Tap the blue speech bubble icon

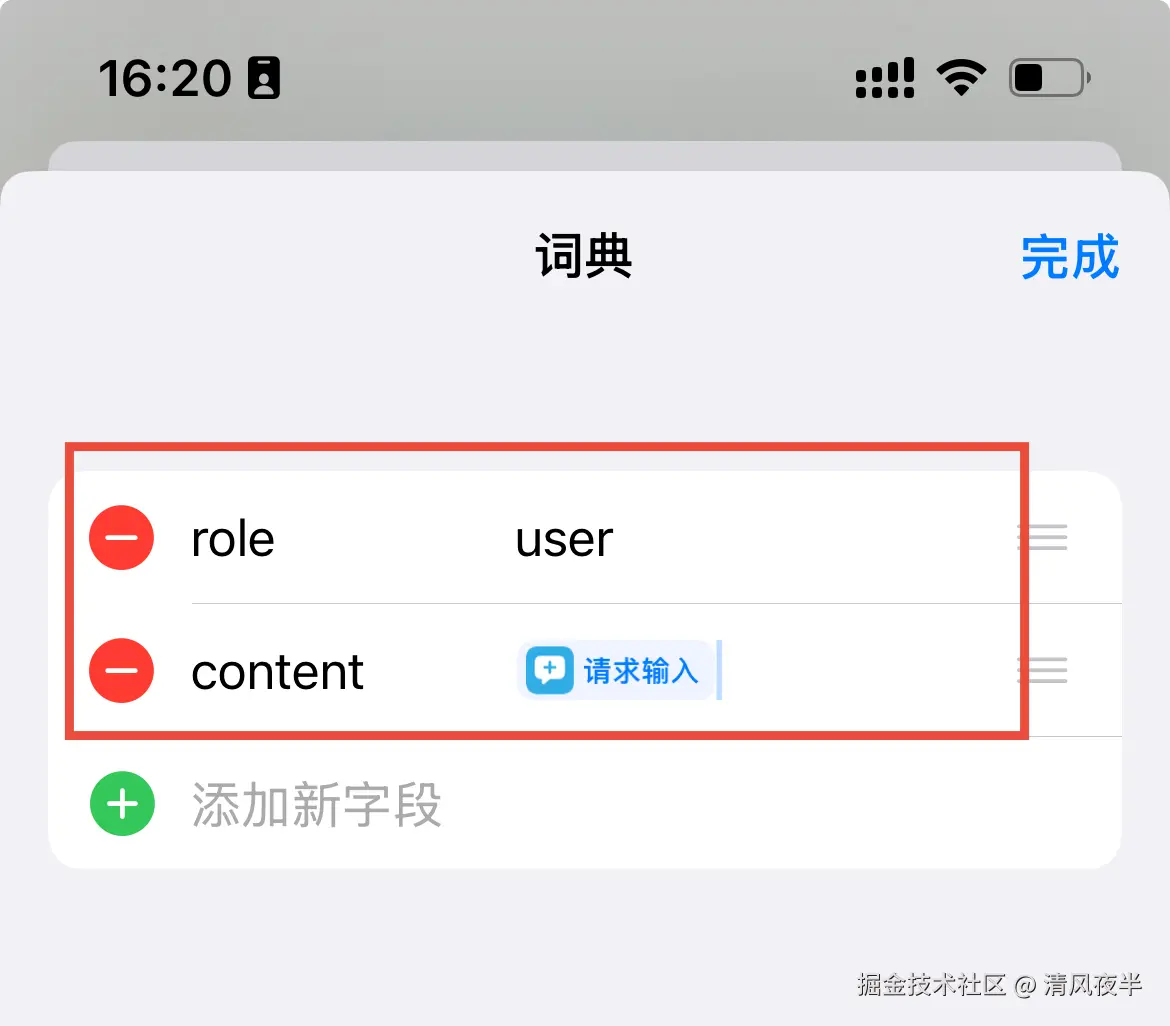coord(550,670)
